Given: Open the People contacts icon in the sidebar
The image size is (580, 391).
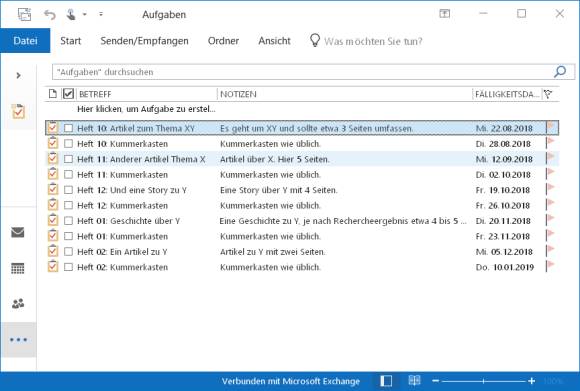Looking at the screenshot, I should [x=18, y=304].
